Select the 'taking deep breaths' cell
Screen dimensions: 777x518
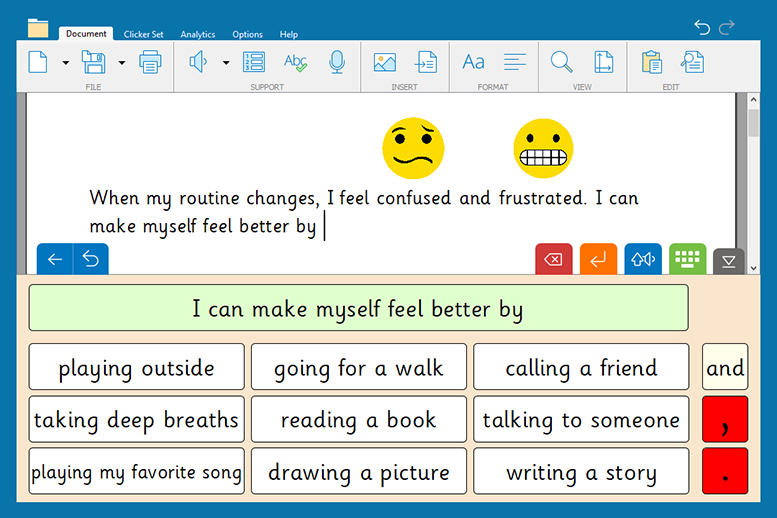pos(137,420)
